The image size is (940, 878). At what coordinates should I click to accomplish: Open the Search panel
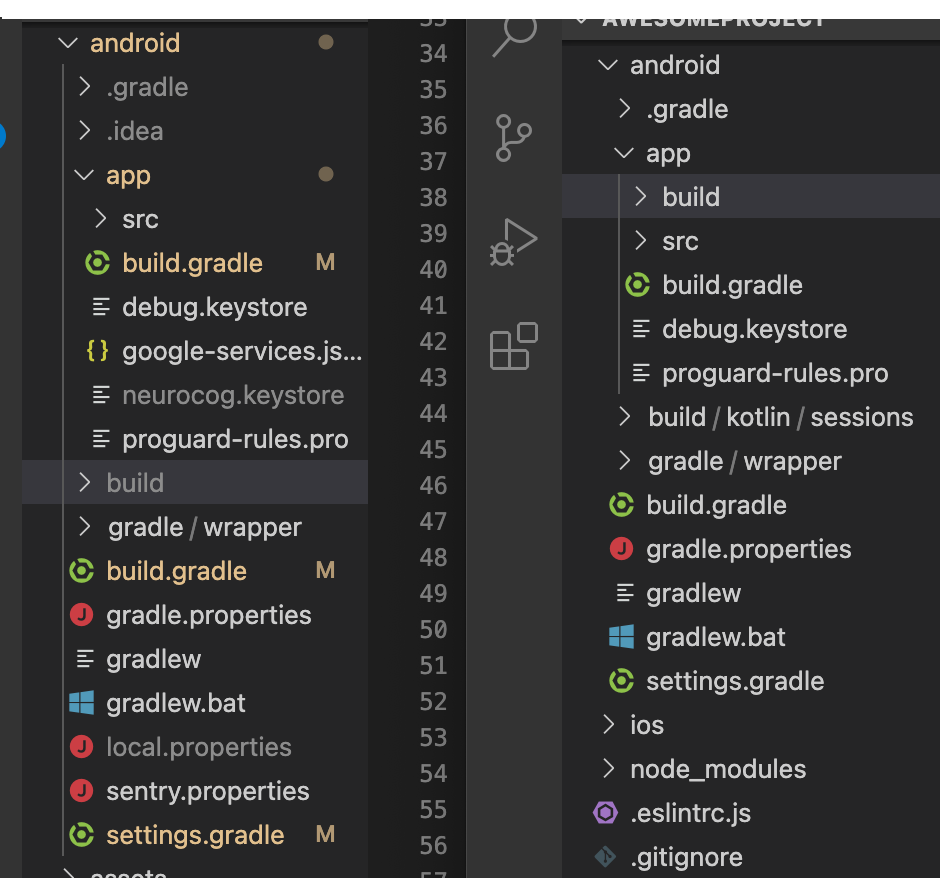(x=512, y=36)
